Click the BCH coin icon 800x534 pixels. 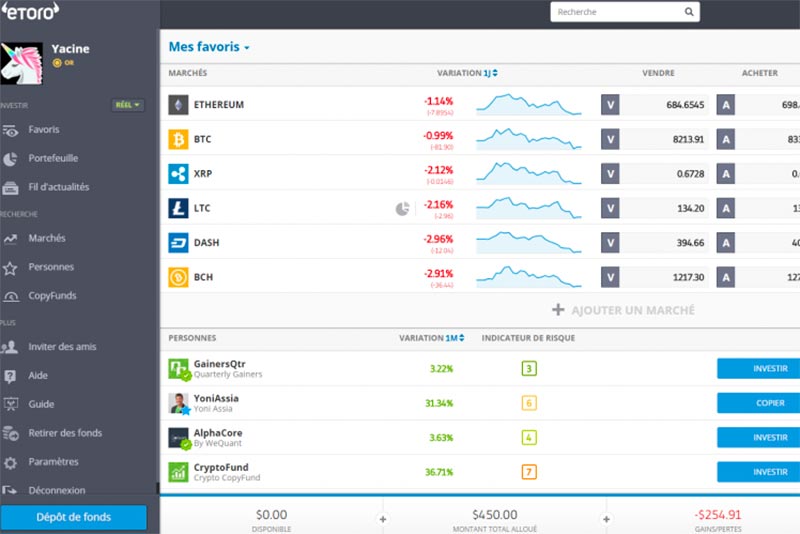pos(178,277)
